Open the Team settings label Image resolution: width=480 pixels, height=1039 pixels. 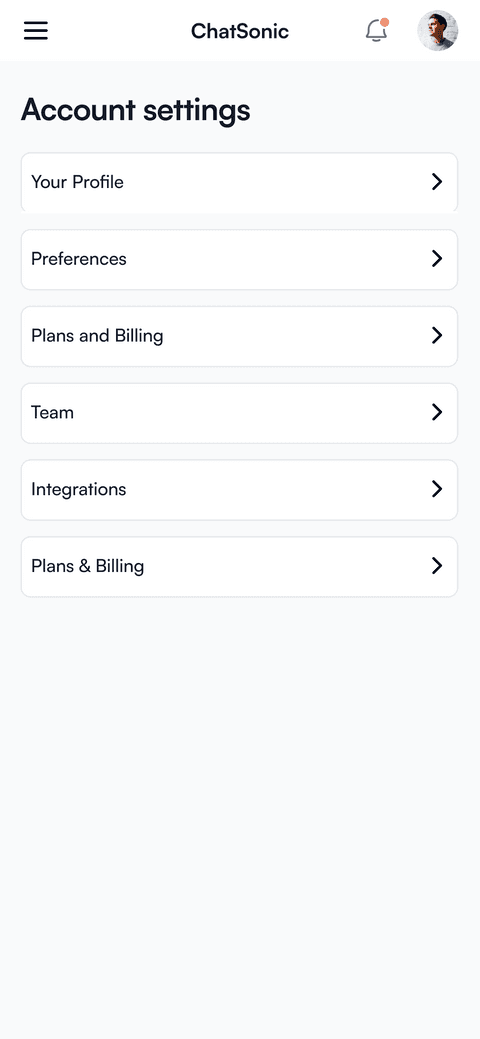(x=52, y=412)
